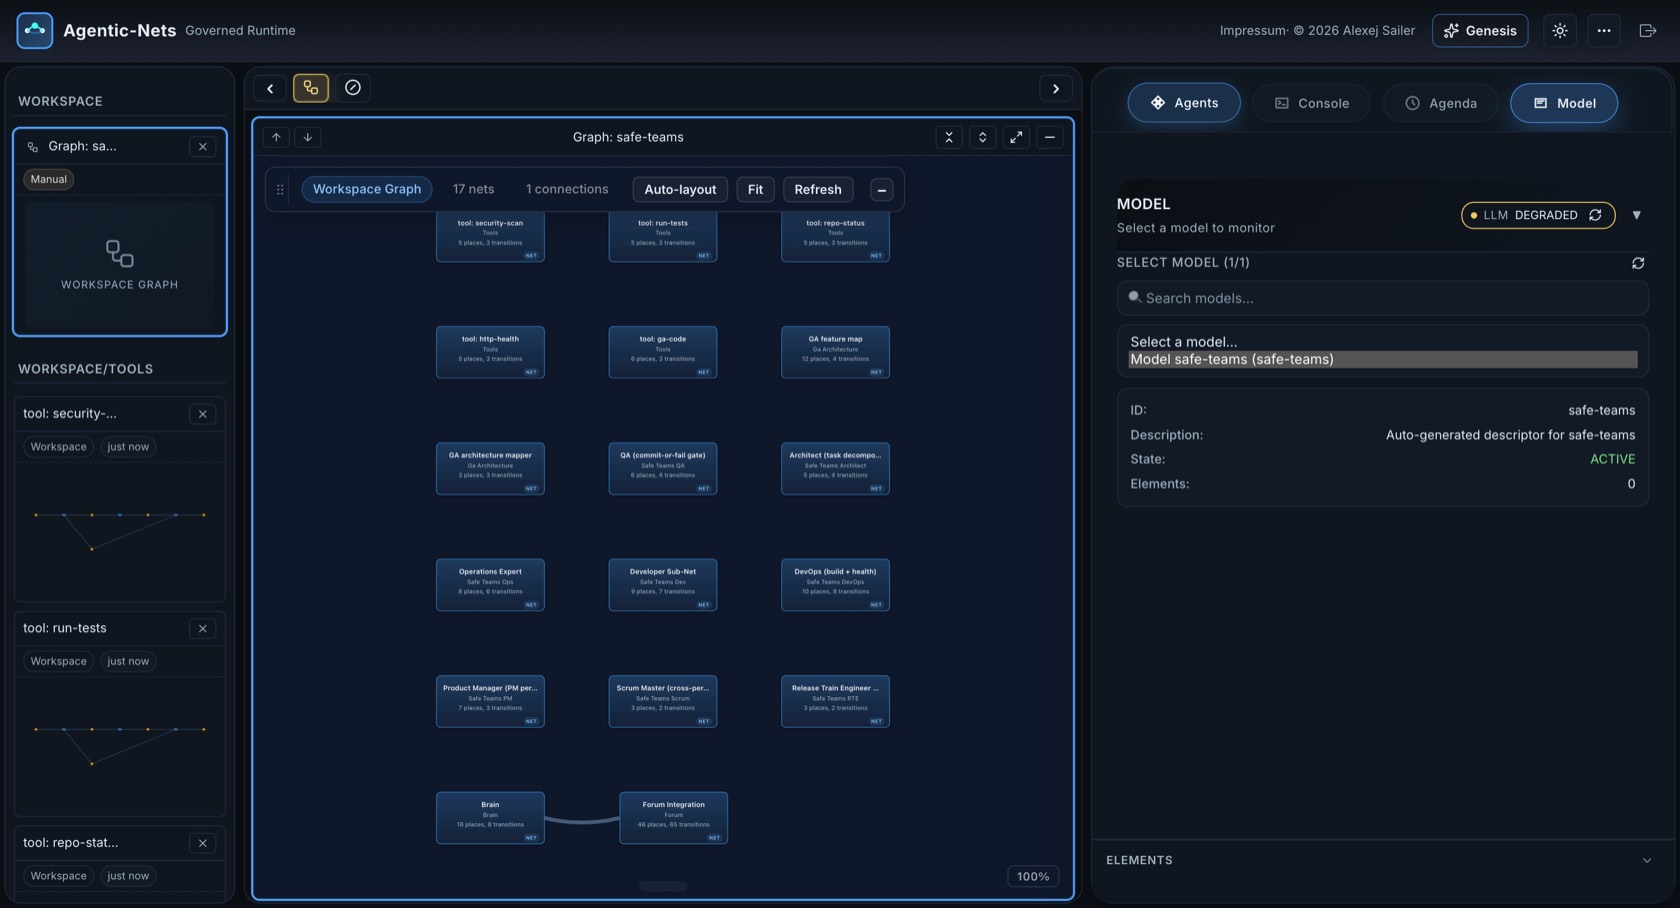Open the Workspace Graph thumbnail
This screenshot has width=1680, height=908.
(x=120, y=264)
